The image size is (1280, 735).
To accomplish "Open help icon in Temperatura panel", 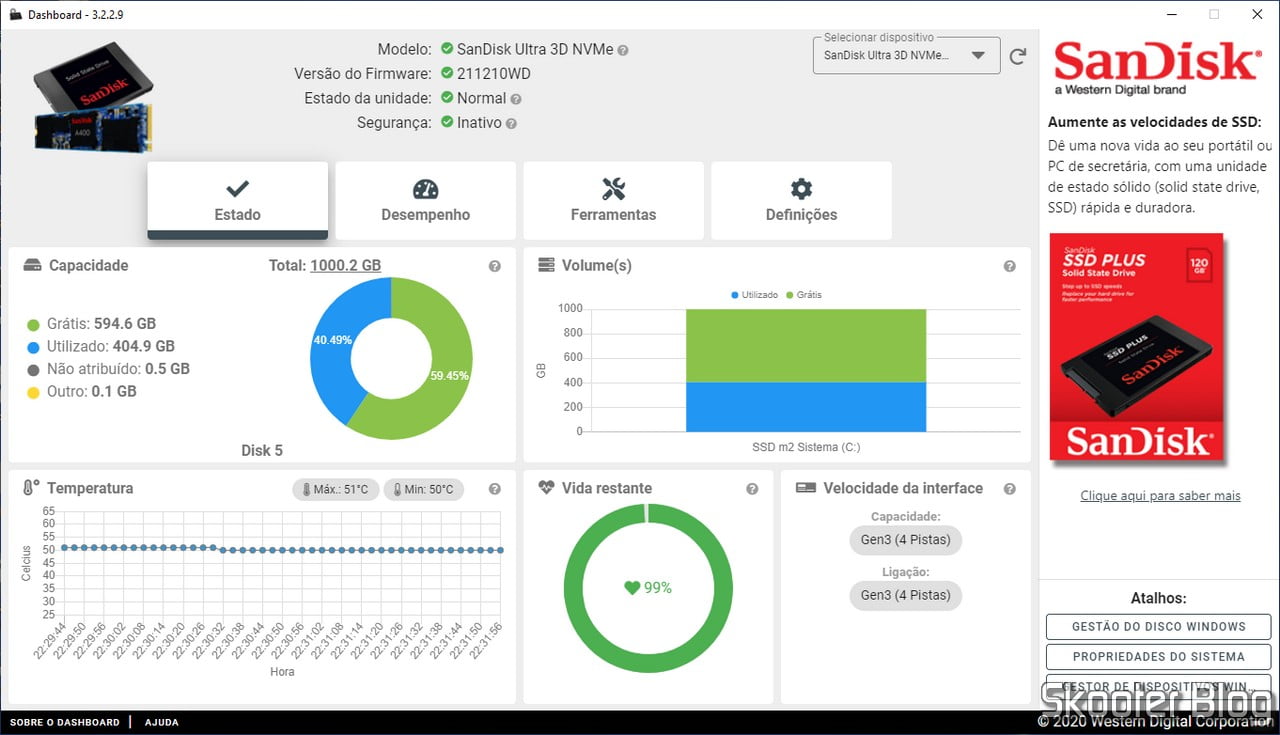I will 495,489.
